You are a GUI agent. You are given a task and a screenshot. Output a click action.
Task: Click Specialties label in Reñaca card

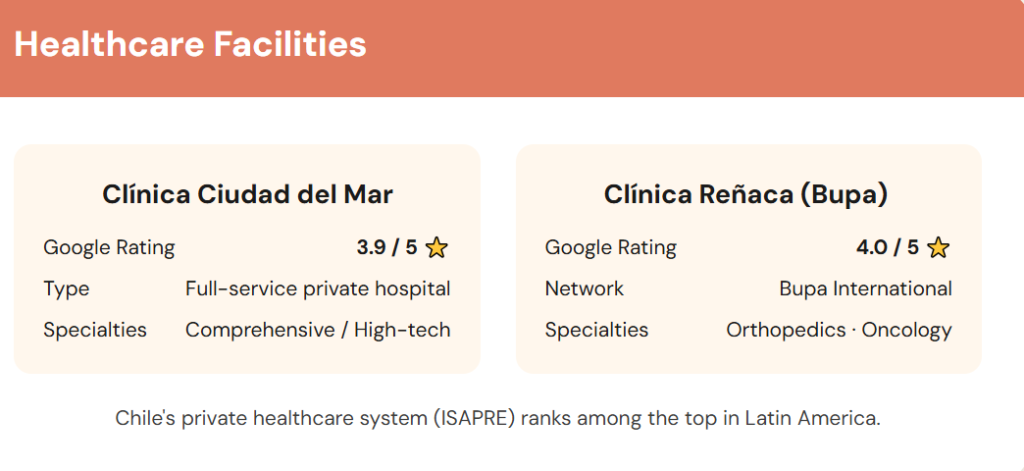(x=596, y=330)
